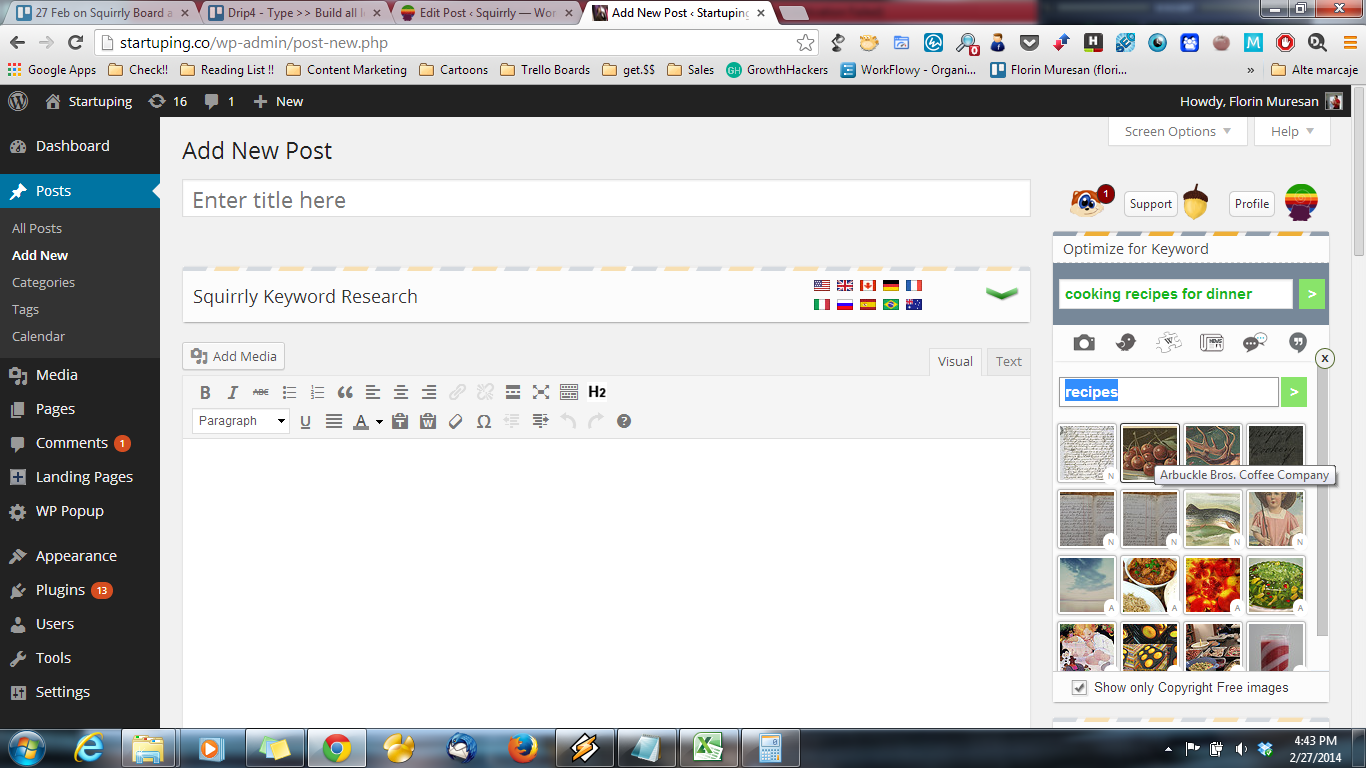Viewport: 1366px width, 768px height.
Task: Toggle distraction-free fullscreen writing mode
Action: pos(541,392)
